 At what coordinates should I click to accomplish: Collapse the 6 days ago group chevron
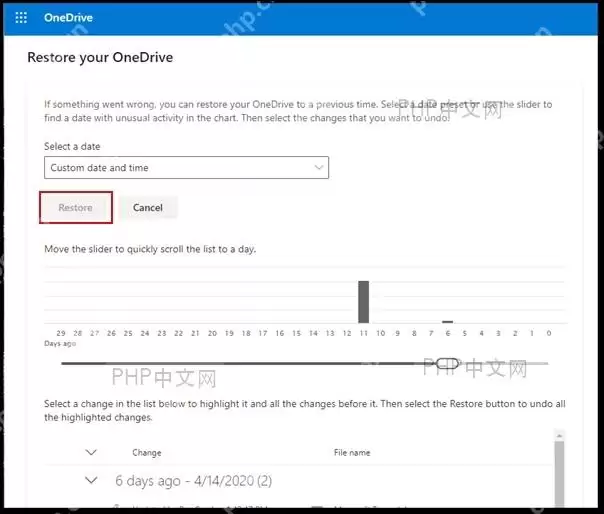point(91,480)
